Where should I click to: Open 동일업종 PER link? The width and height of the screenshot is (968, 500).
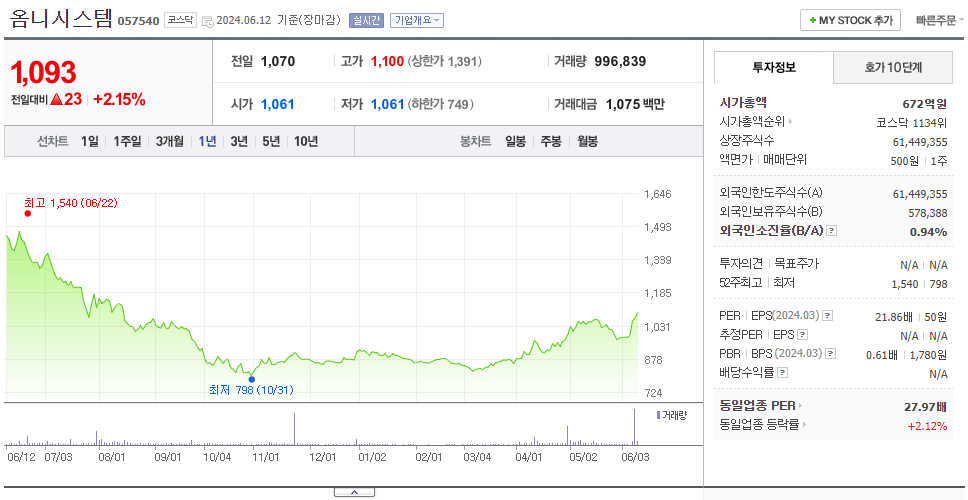tap(761, 406)
